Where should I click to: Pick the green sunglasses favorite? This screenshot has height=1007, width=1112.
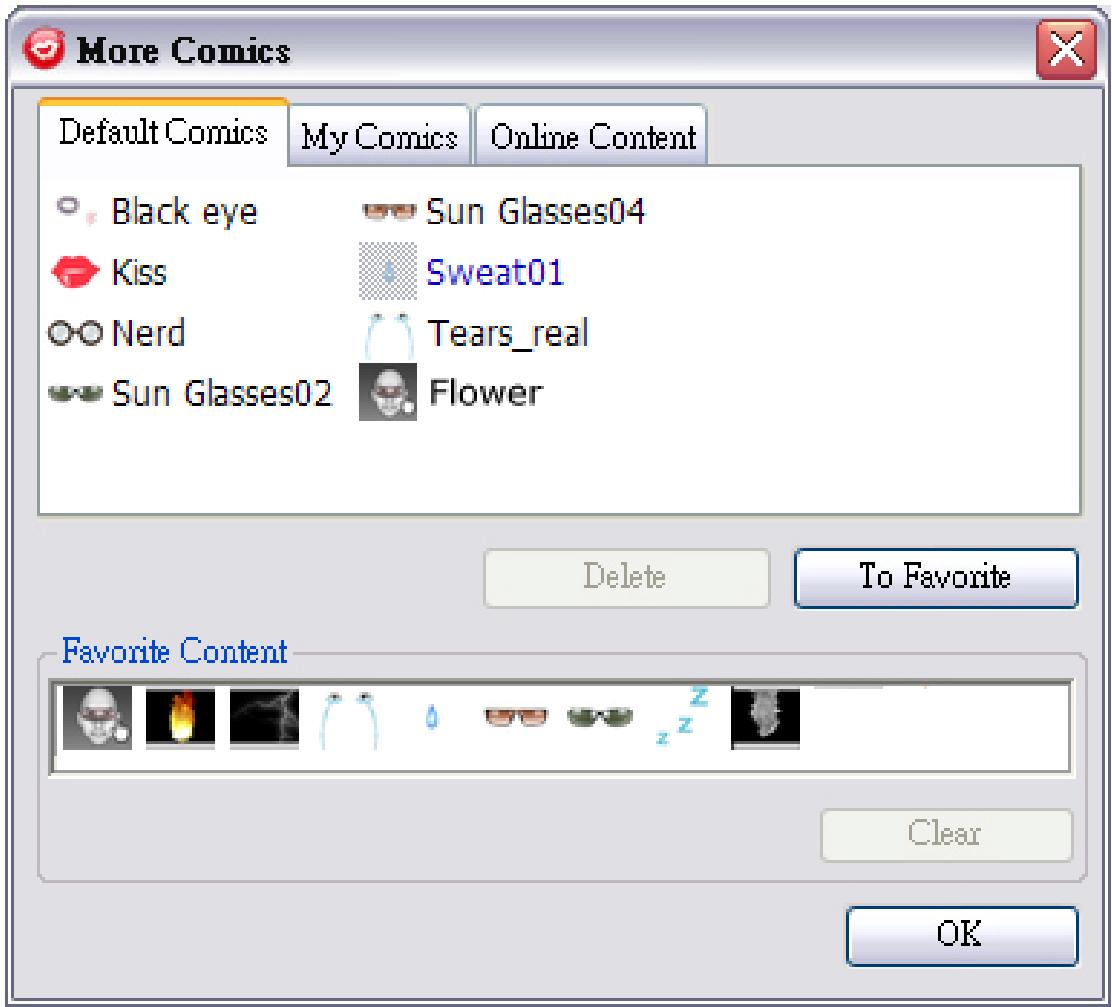point(600,717)
